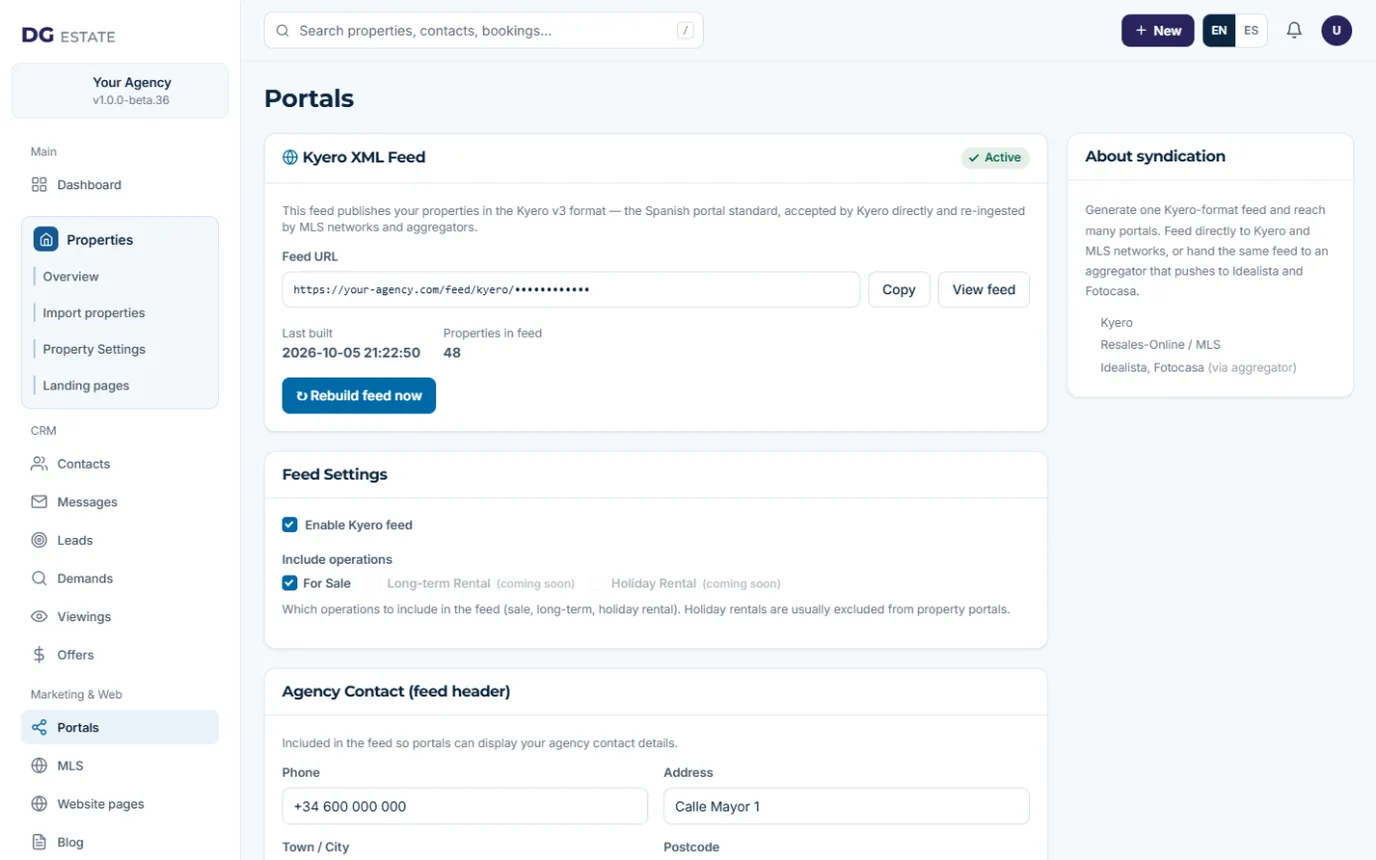Toggle the Enable Kyero feed checkbox

click(x=290, y=524)
